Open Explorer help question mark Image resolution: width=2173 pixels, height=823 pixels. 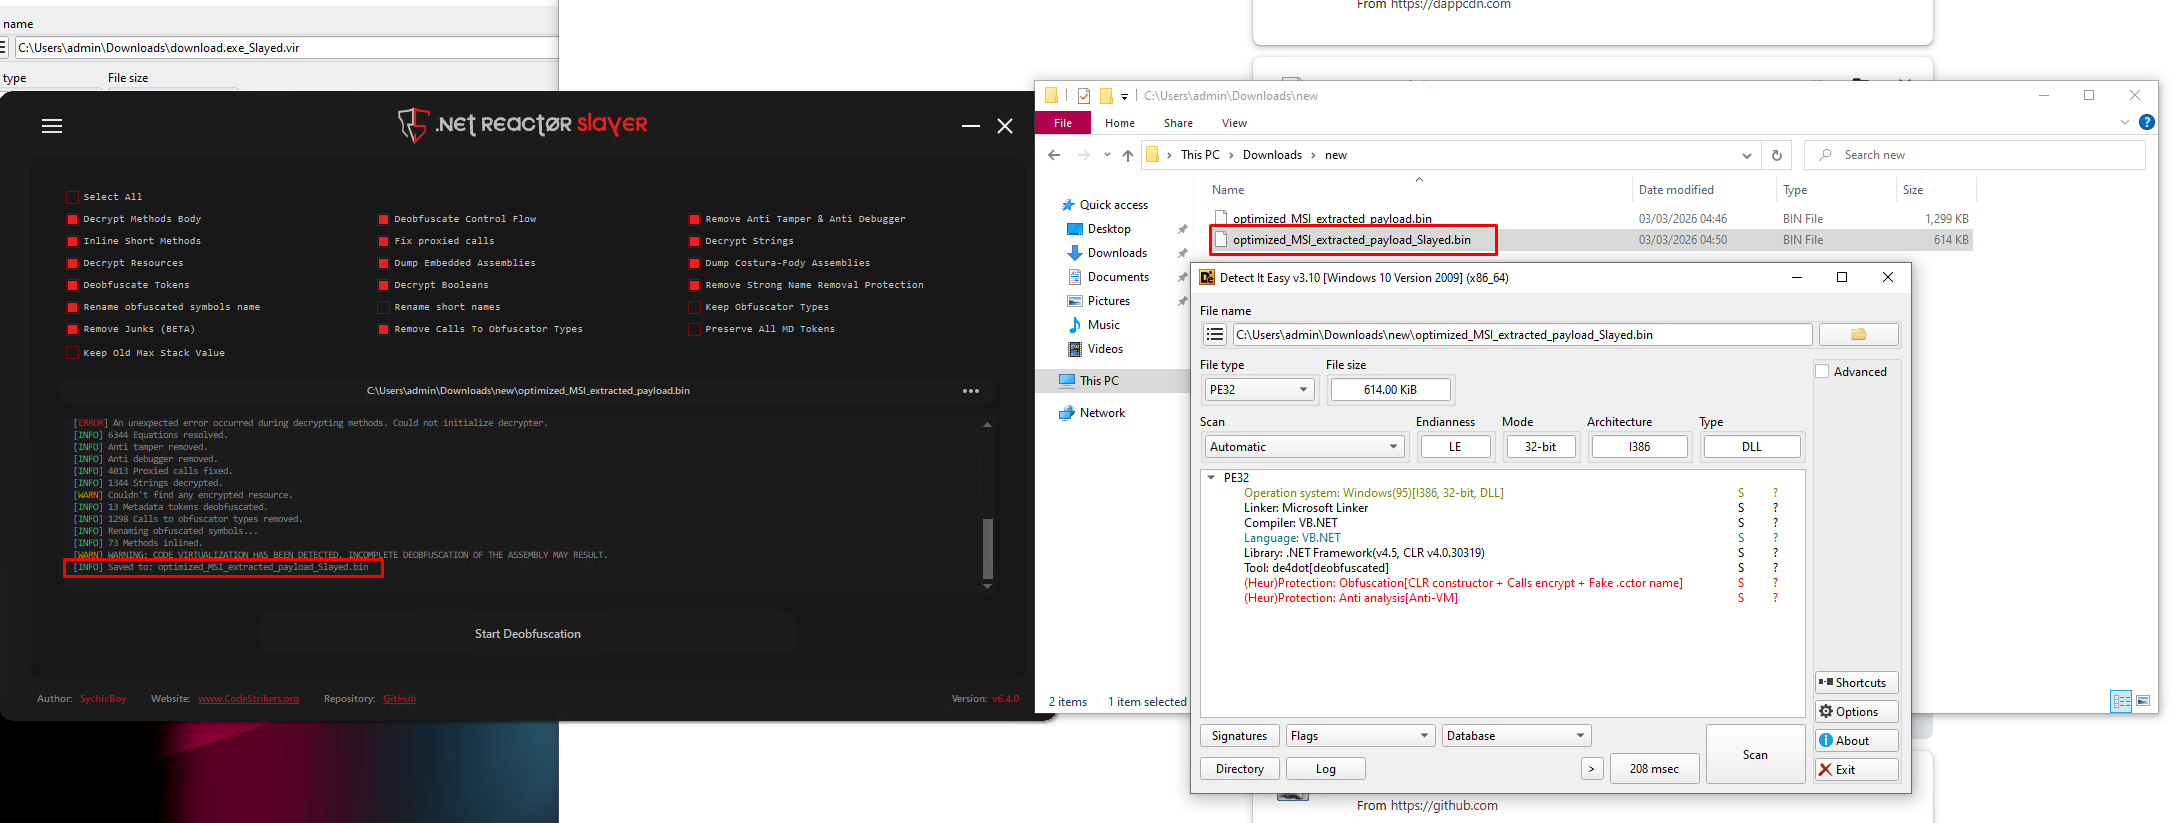pyautogui.click(x=2146, y=122)
